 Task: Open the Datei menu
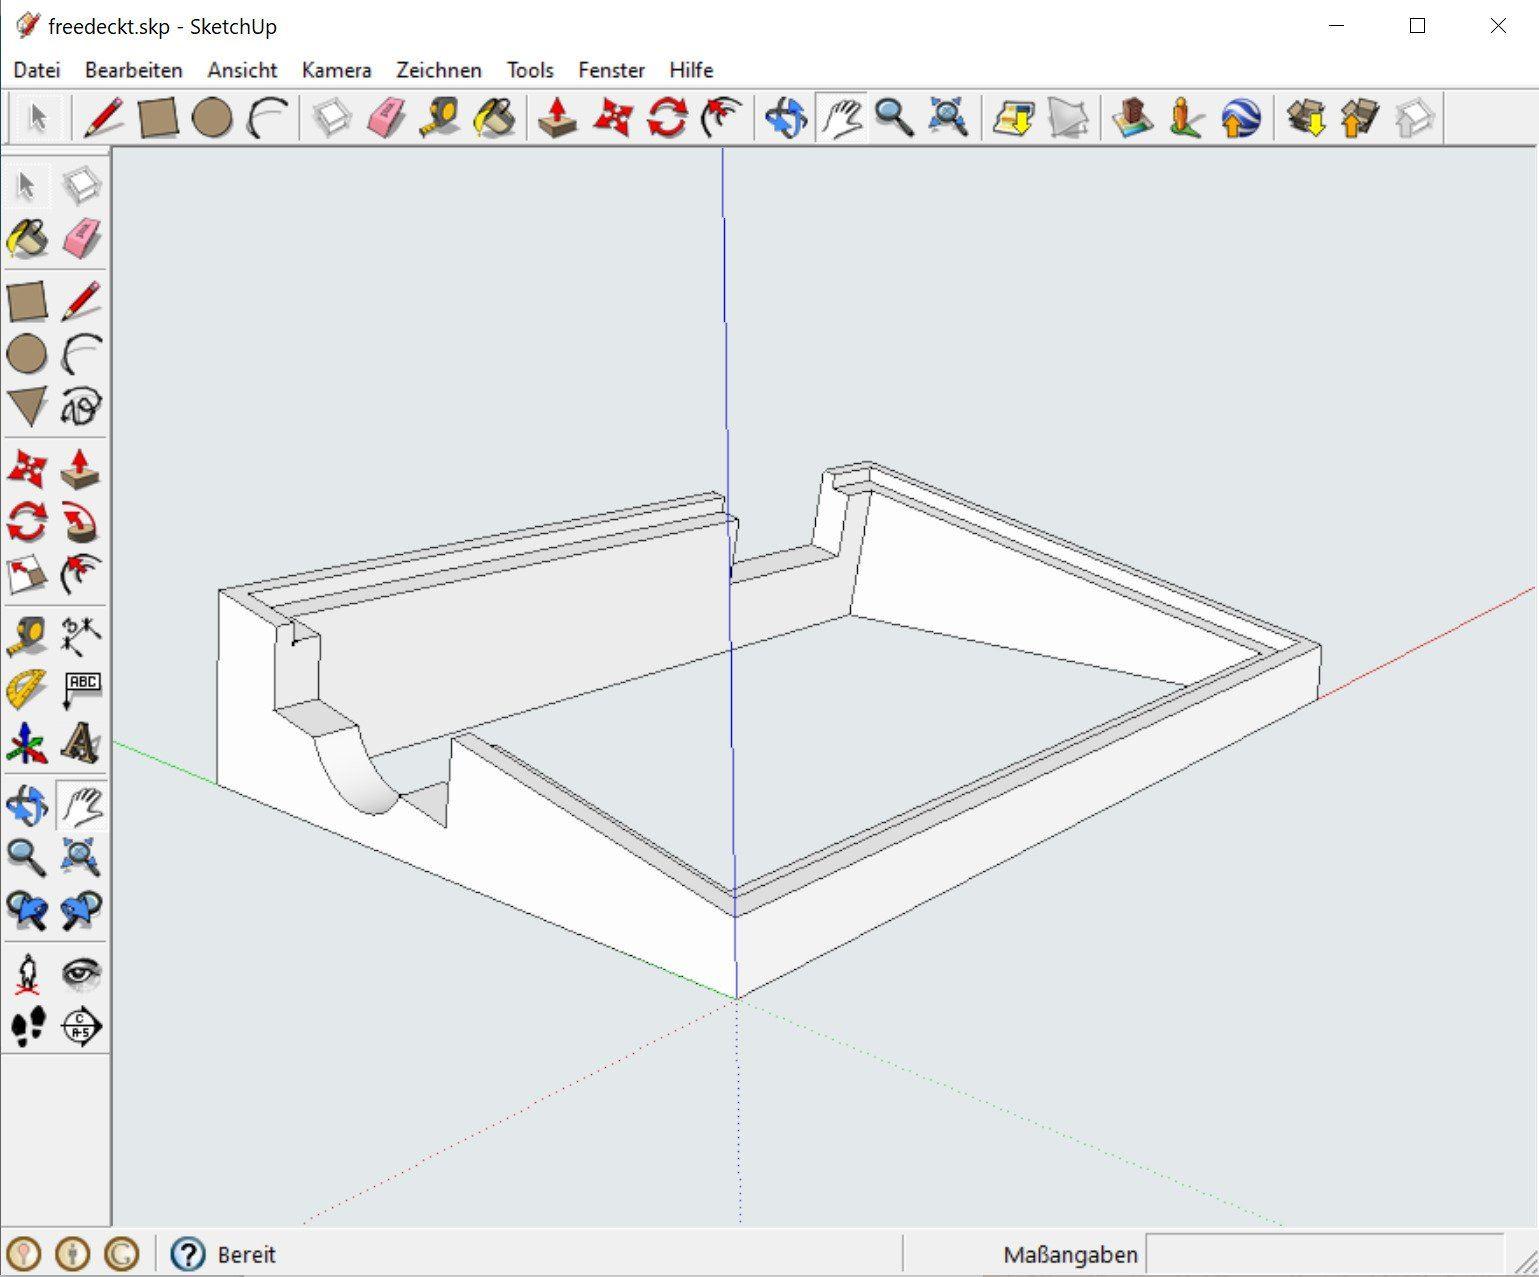37,70
